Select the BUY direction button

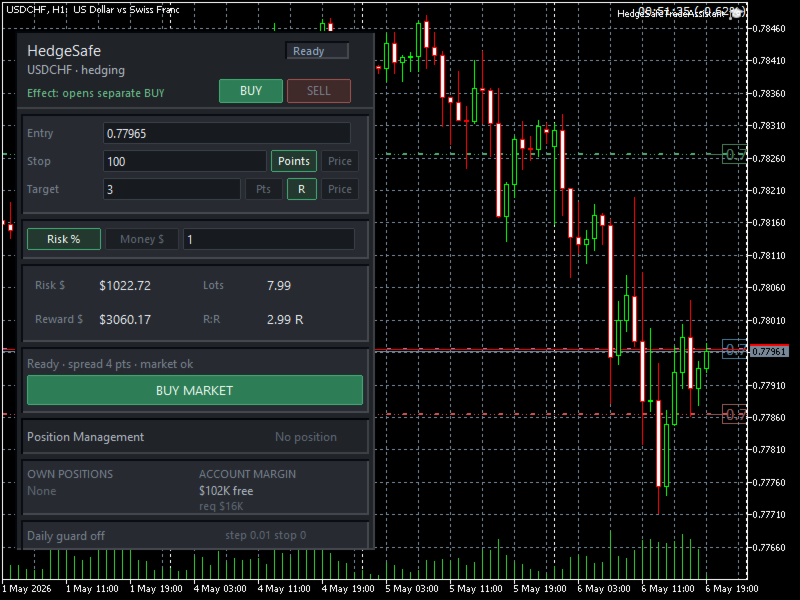pyautogui.click(x=251, y=91)
